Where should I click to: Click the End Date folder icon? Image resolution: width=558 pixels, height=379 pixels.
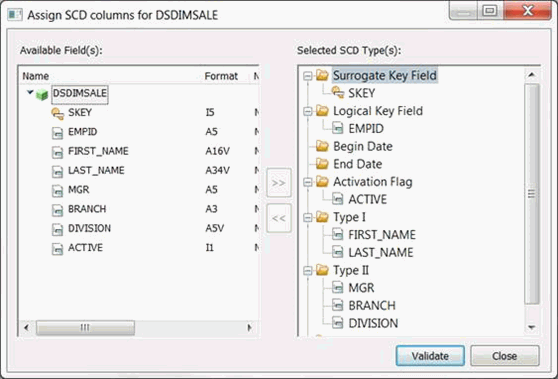click(322, 164)
